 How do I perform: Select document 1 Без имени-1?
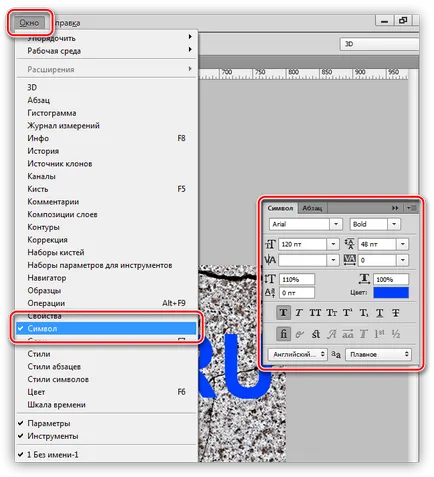[x=106, y=455]
